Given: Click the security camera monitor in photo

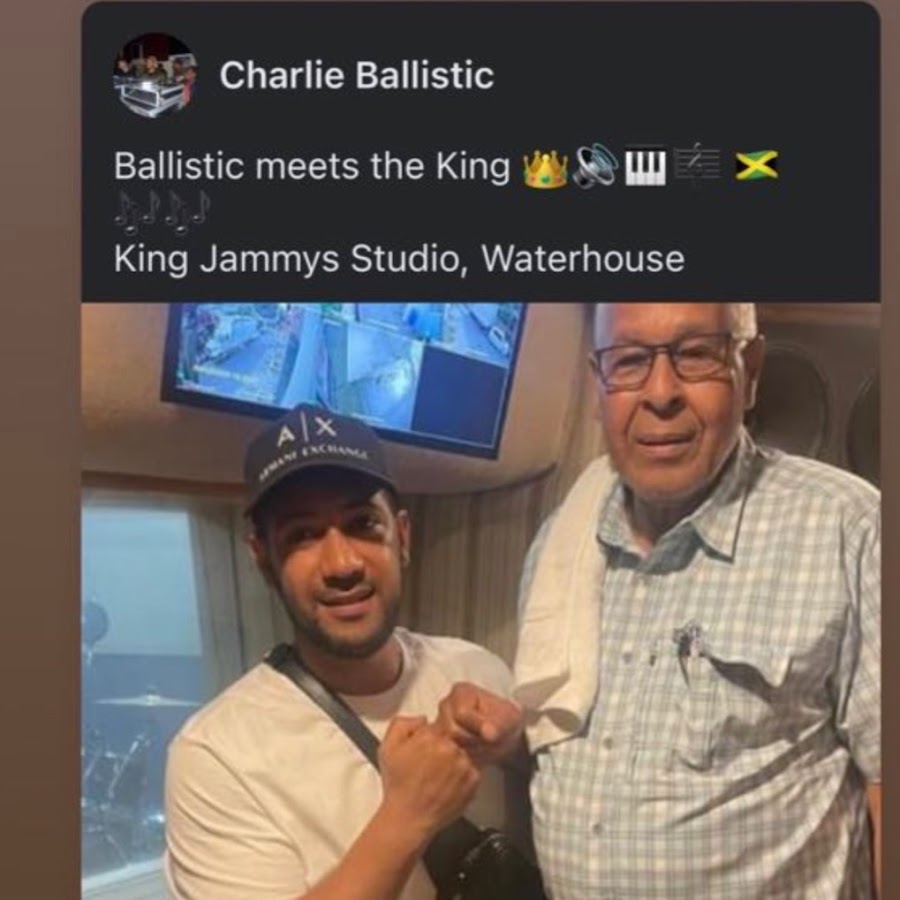Looking at the screenshot, I should (x=343, y=376).
